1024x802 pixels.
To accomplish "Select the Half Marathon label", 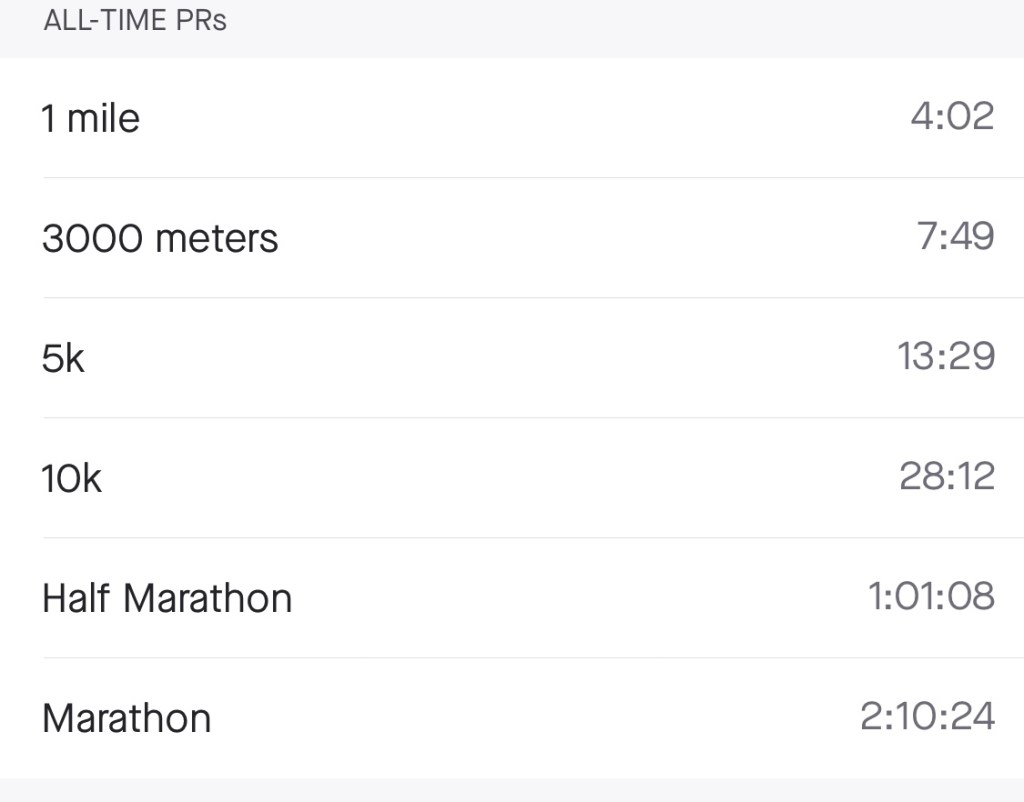I will (x=167, y=598).
